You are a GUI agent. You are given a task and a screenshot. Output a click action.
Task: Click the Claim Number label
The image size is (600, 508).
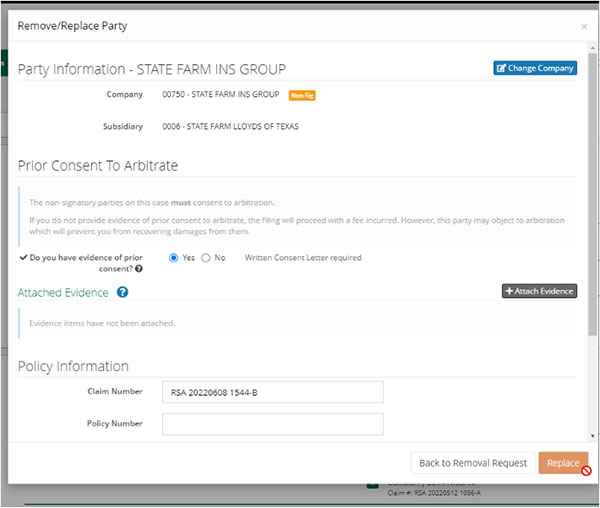point(115,391)
